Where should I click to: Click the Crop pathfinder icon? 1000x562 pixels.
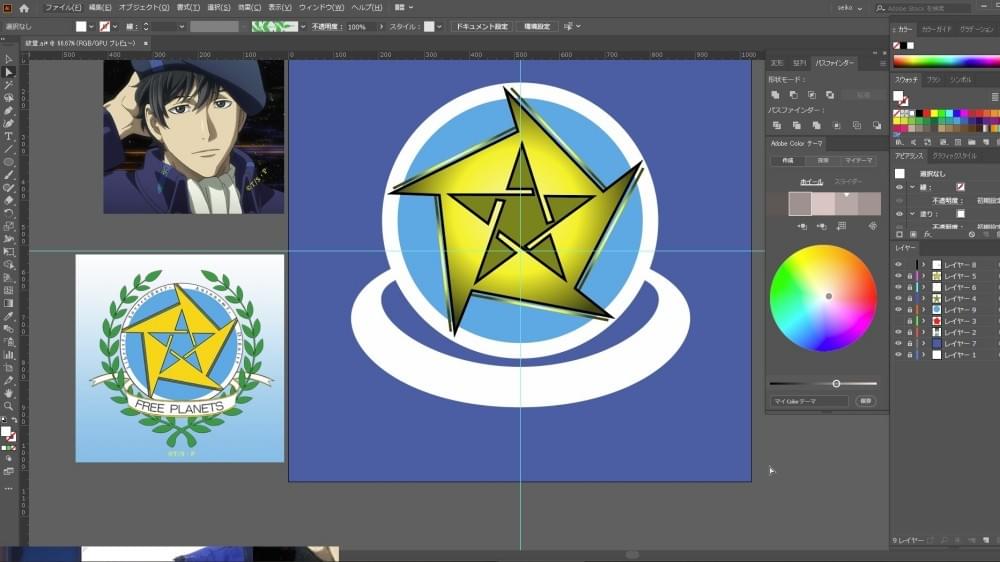pyautogui.click(x=837, y=126)
